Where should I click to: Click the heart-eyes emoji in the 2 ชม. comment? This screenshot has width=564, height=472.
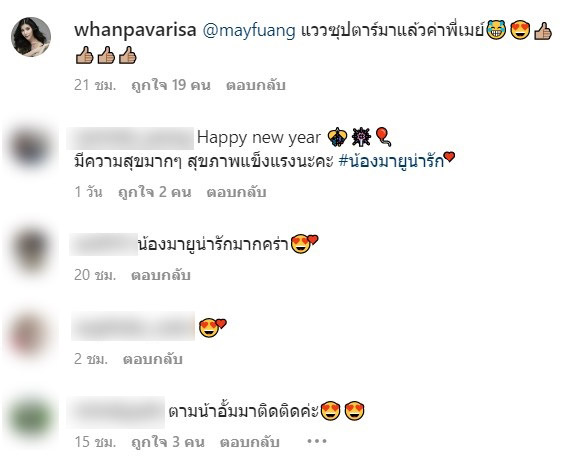(212, 328)
